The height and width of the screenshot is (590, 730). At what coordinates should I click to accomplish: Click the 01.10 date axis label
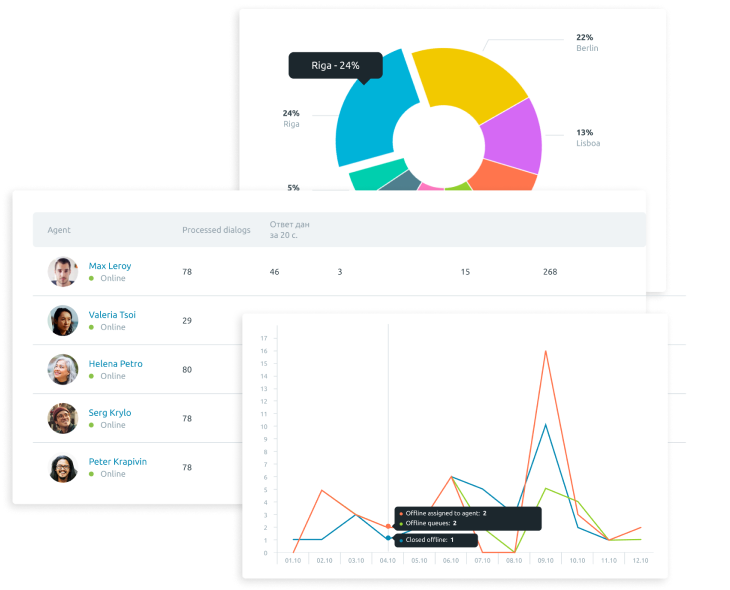(294, 561)
